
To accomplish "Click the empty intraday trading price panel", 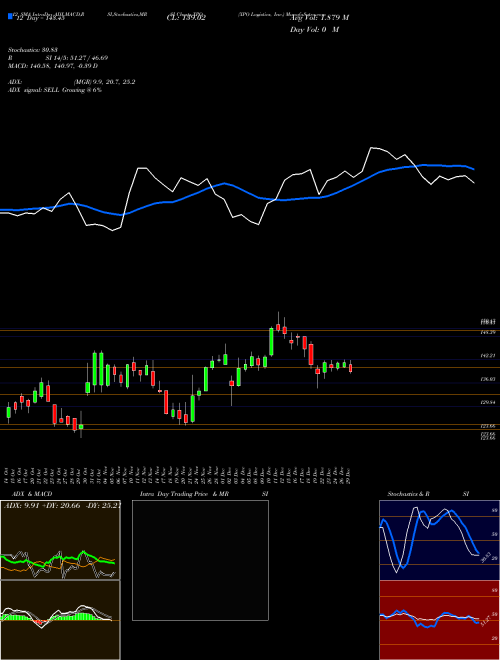I will coord(200,560).
